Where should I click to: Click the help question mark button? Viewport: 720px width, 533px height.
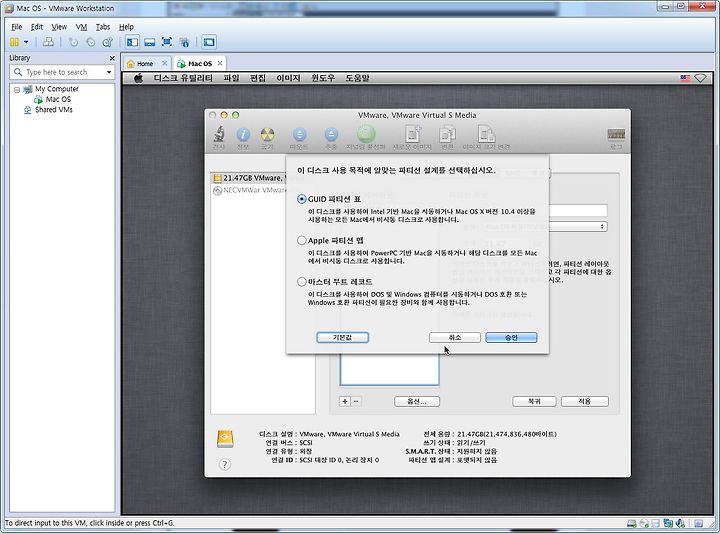pos(225,465)
